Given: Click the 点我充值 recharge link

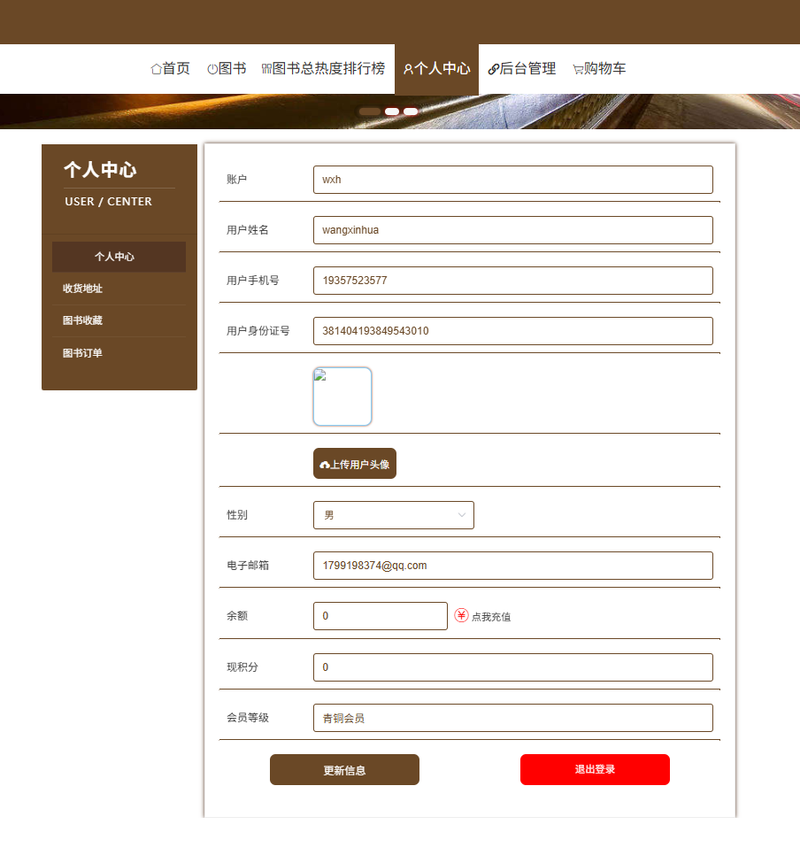Looking at the screenshot, I should pos(491,616).
